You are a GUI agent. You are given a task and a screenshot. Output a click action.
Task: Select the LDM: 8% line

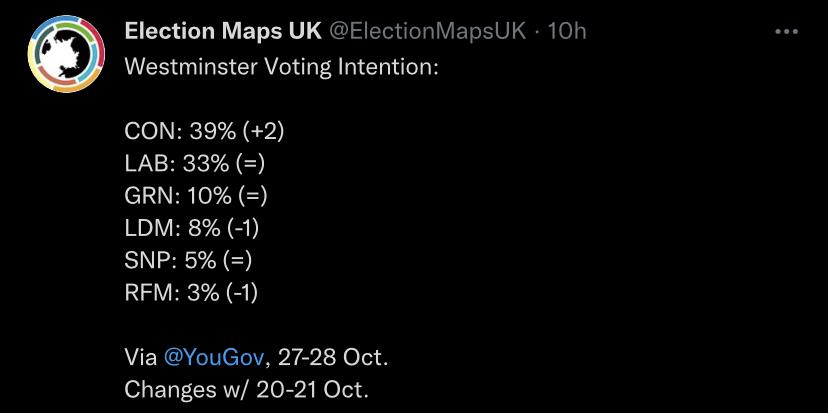tap(192, 229)
